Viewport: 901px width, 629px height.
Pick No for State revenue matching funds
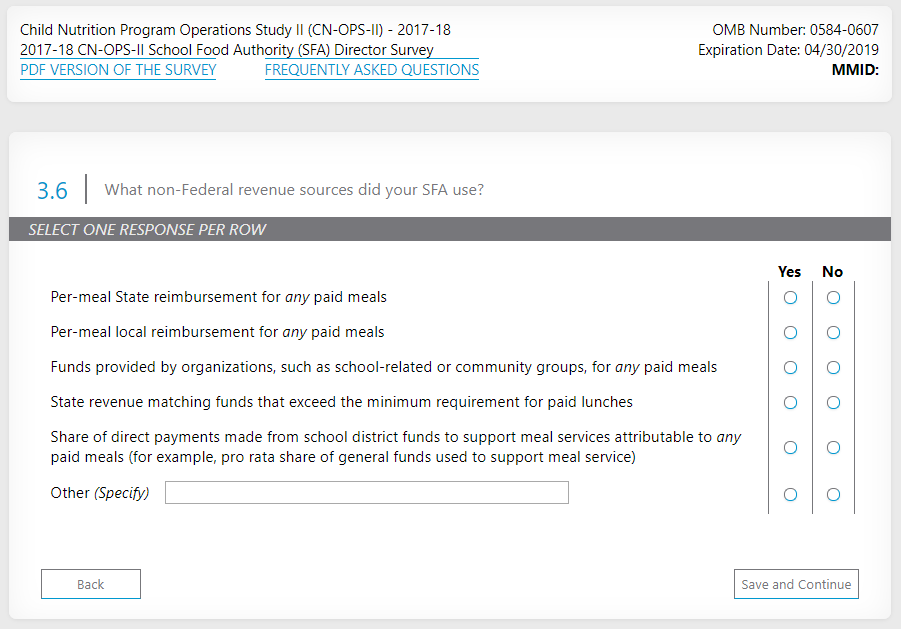tap(833, 403)
